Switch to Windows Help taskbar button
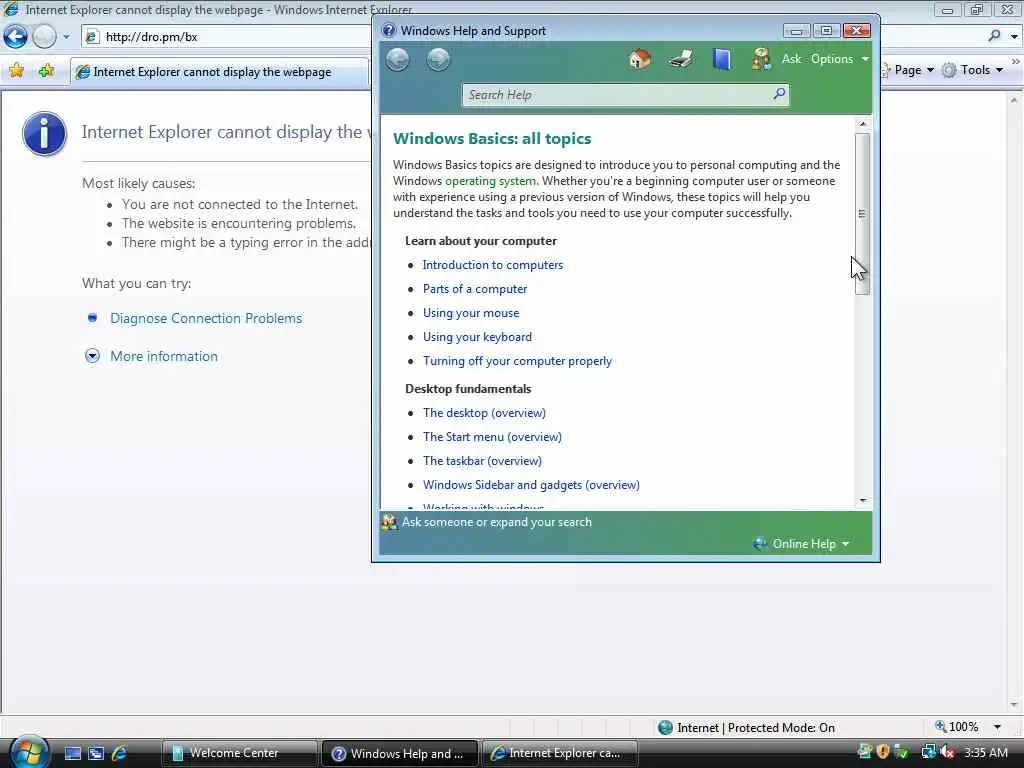 point(400,753)
